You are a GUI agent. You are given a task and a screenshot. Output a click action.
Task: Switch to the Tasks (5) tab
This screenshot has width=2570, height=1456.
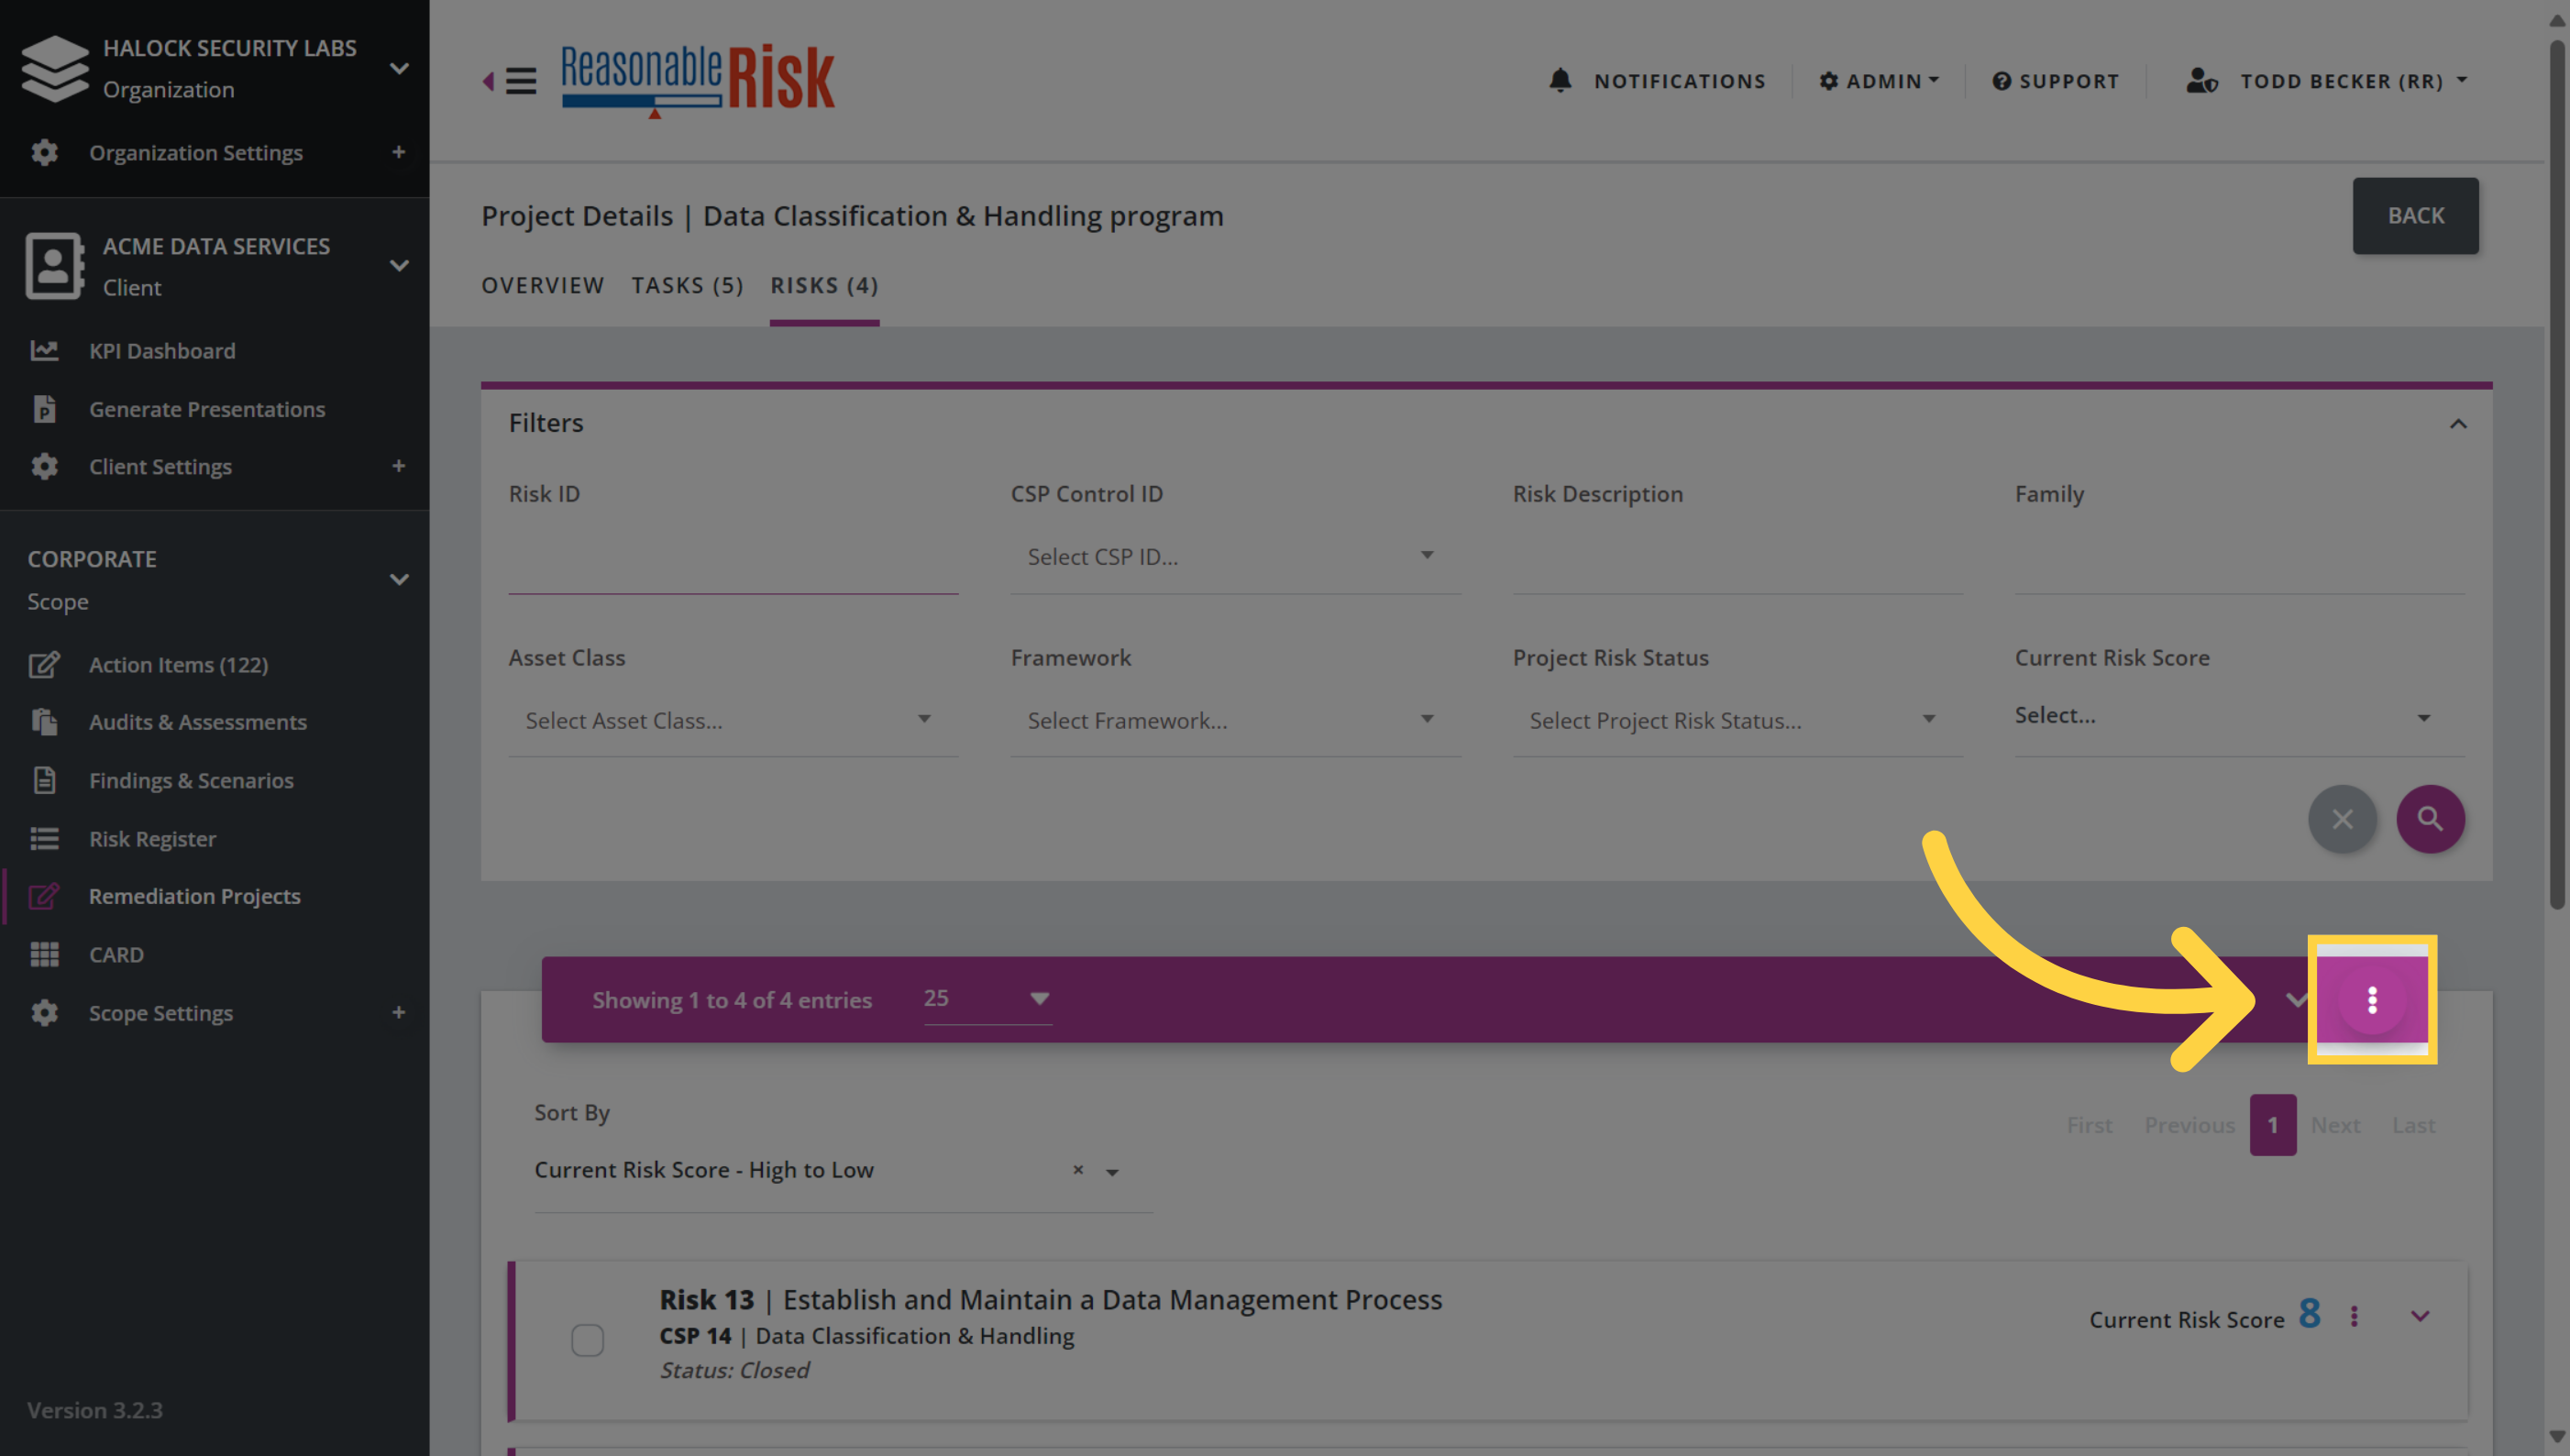pos(688,286)
